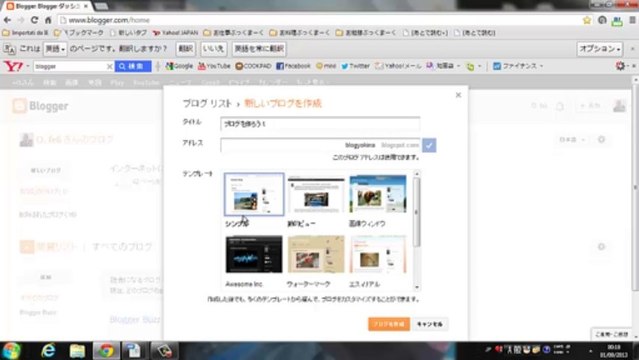Screen dimensions: 639x360
Task: Click the template list scrollbar thumb
Action: (416, 212)
